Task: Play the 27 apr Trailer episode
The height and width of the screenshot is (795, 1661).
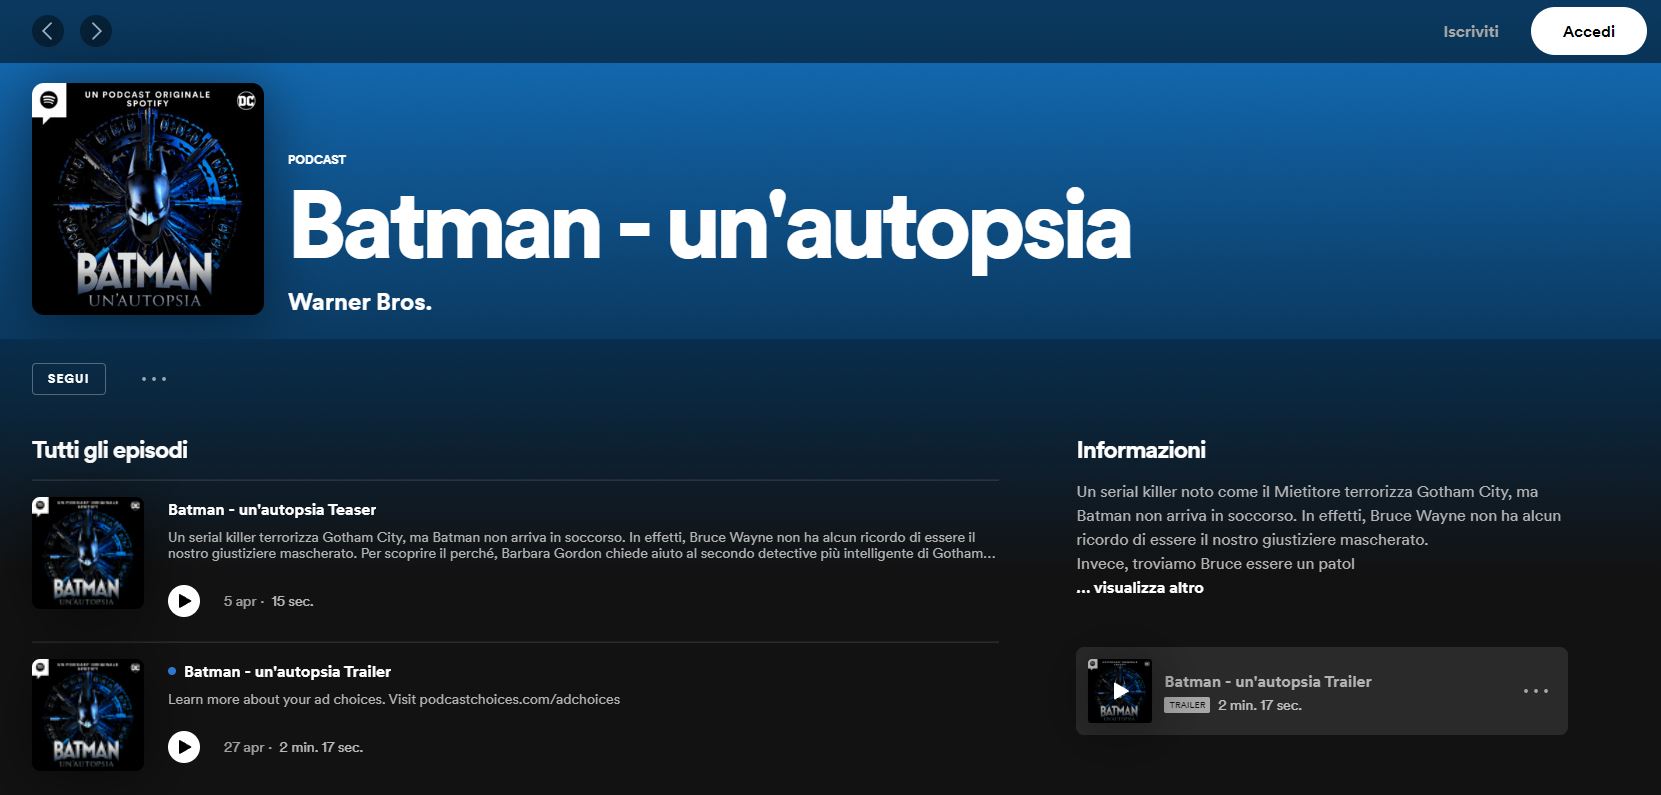Action: [184, 747]
